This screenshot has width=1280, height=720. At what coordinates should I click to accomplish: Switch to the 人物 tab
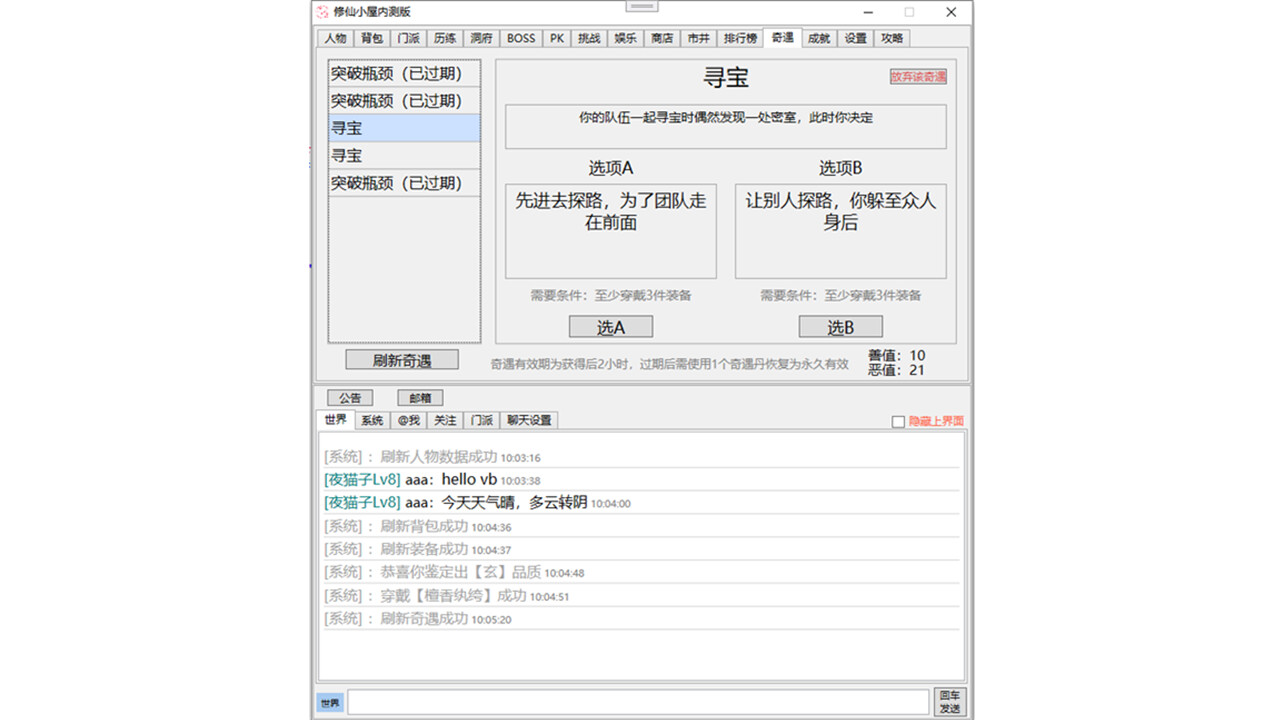click(335, 38)
